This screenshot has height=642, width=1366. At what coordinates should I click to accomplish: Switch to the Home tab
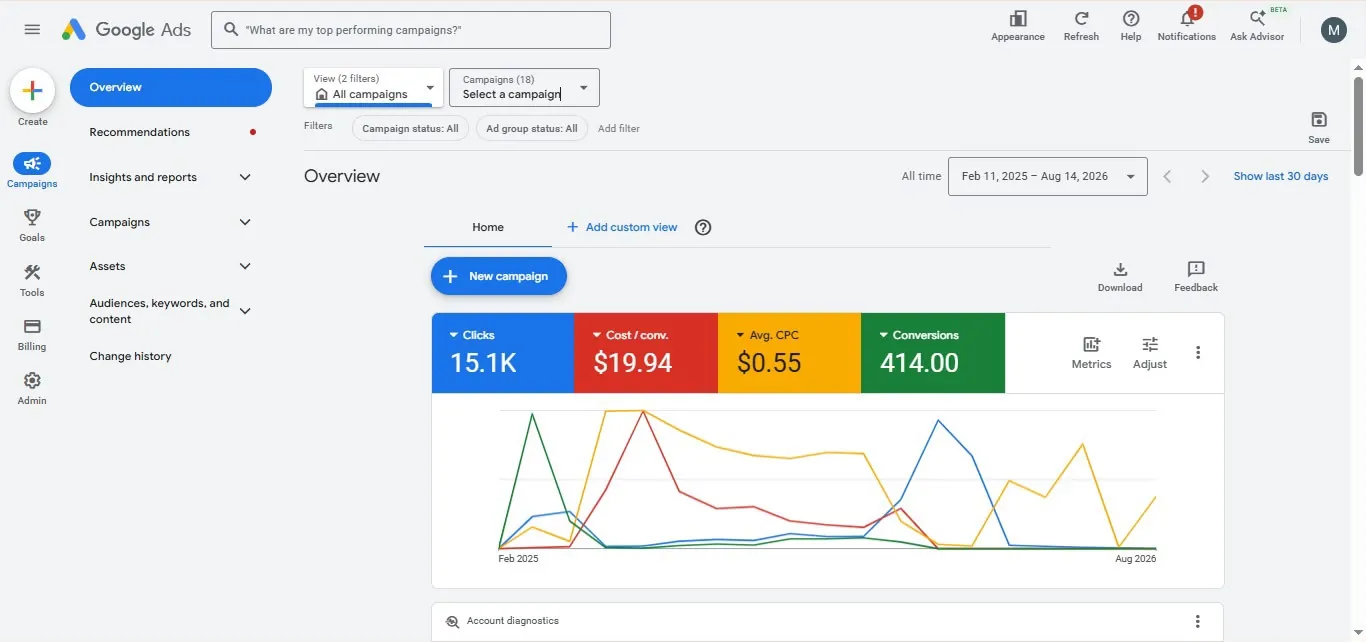pyautogui.click(x=488, y=227)
